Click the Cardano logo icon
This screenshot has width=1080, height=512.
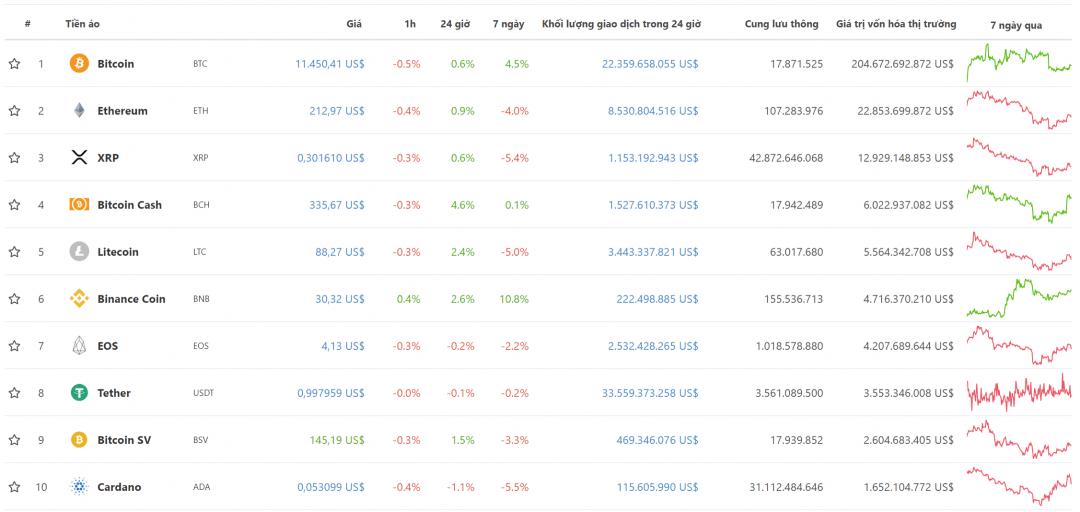click(x=79, y=487)
